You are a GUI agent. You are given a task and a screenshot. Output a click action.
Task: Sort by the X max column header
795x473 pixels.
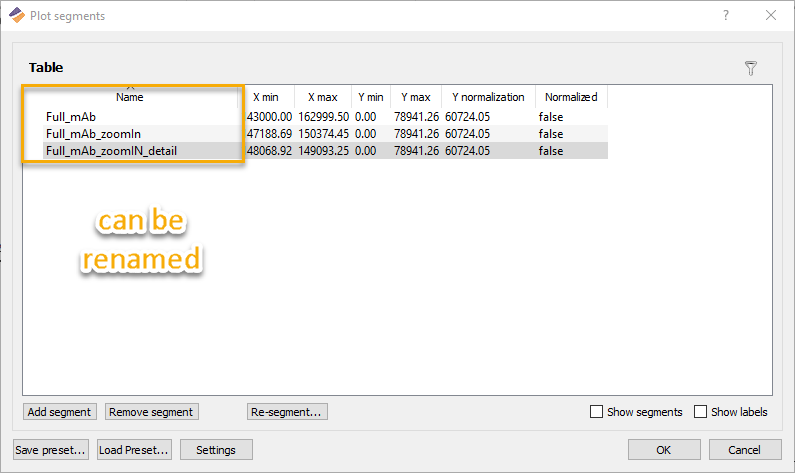tap(323, 97)
